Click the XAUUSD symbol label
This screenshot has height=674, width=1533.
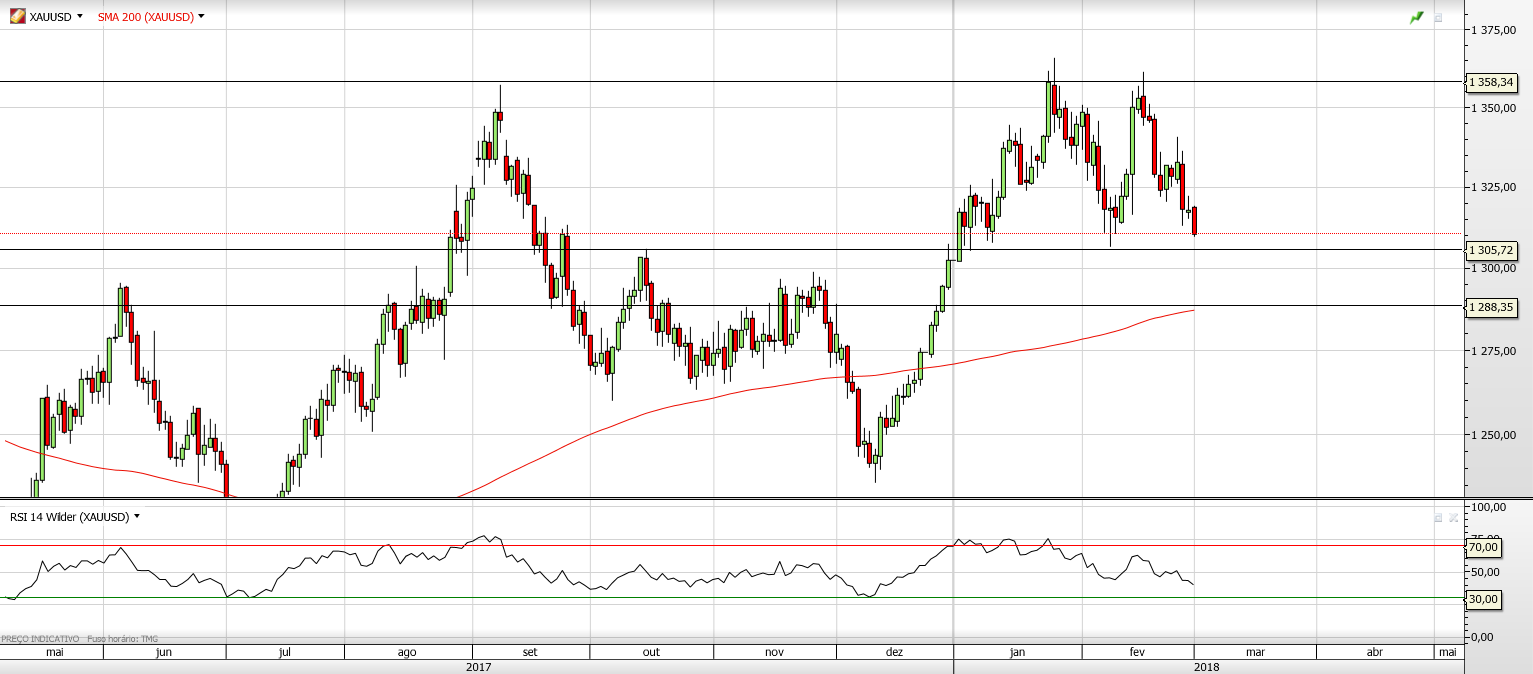click(x=51, y=17)
